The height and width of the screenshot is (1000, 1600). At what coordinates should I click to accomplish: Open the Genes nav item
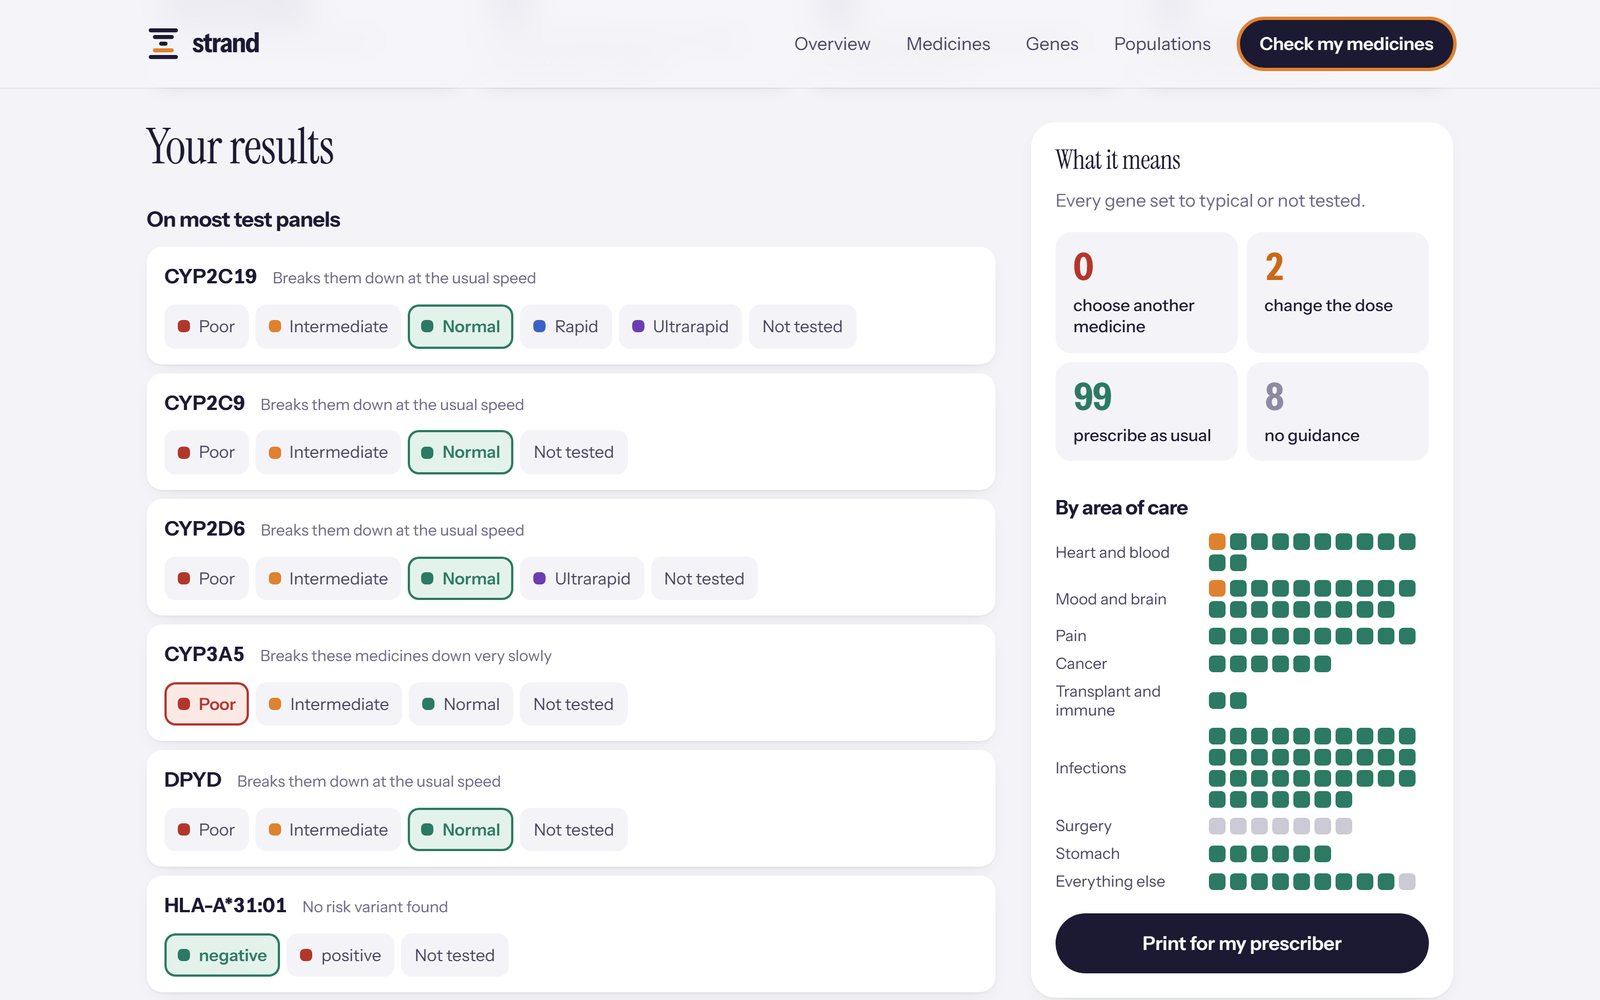1052,44
